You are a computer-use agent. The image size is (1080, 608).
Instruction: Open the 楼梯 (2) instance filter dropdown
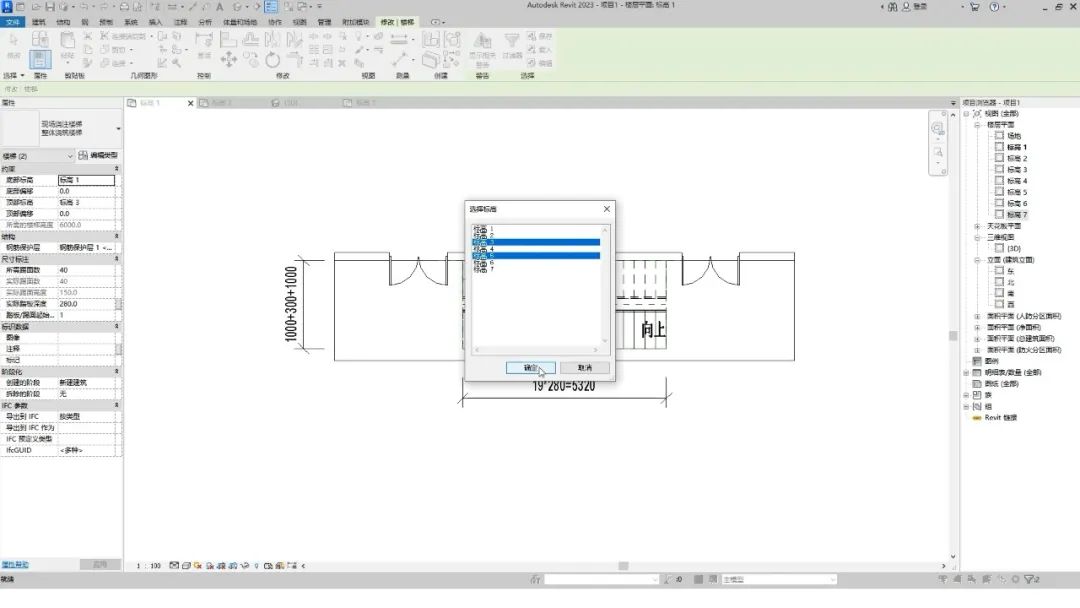(37, 156)
